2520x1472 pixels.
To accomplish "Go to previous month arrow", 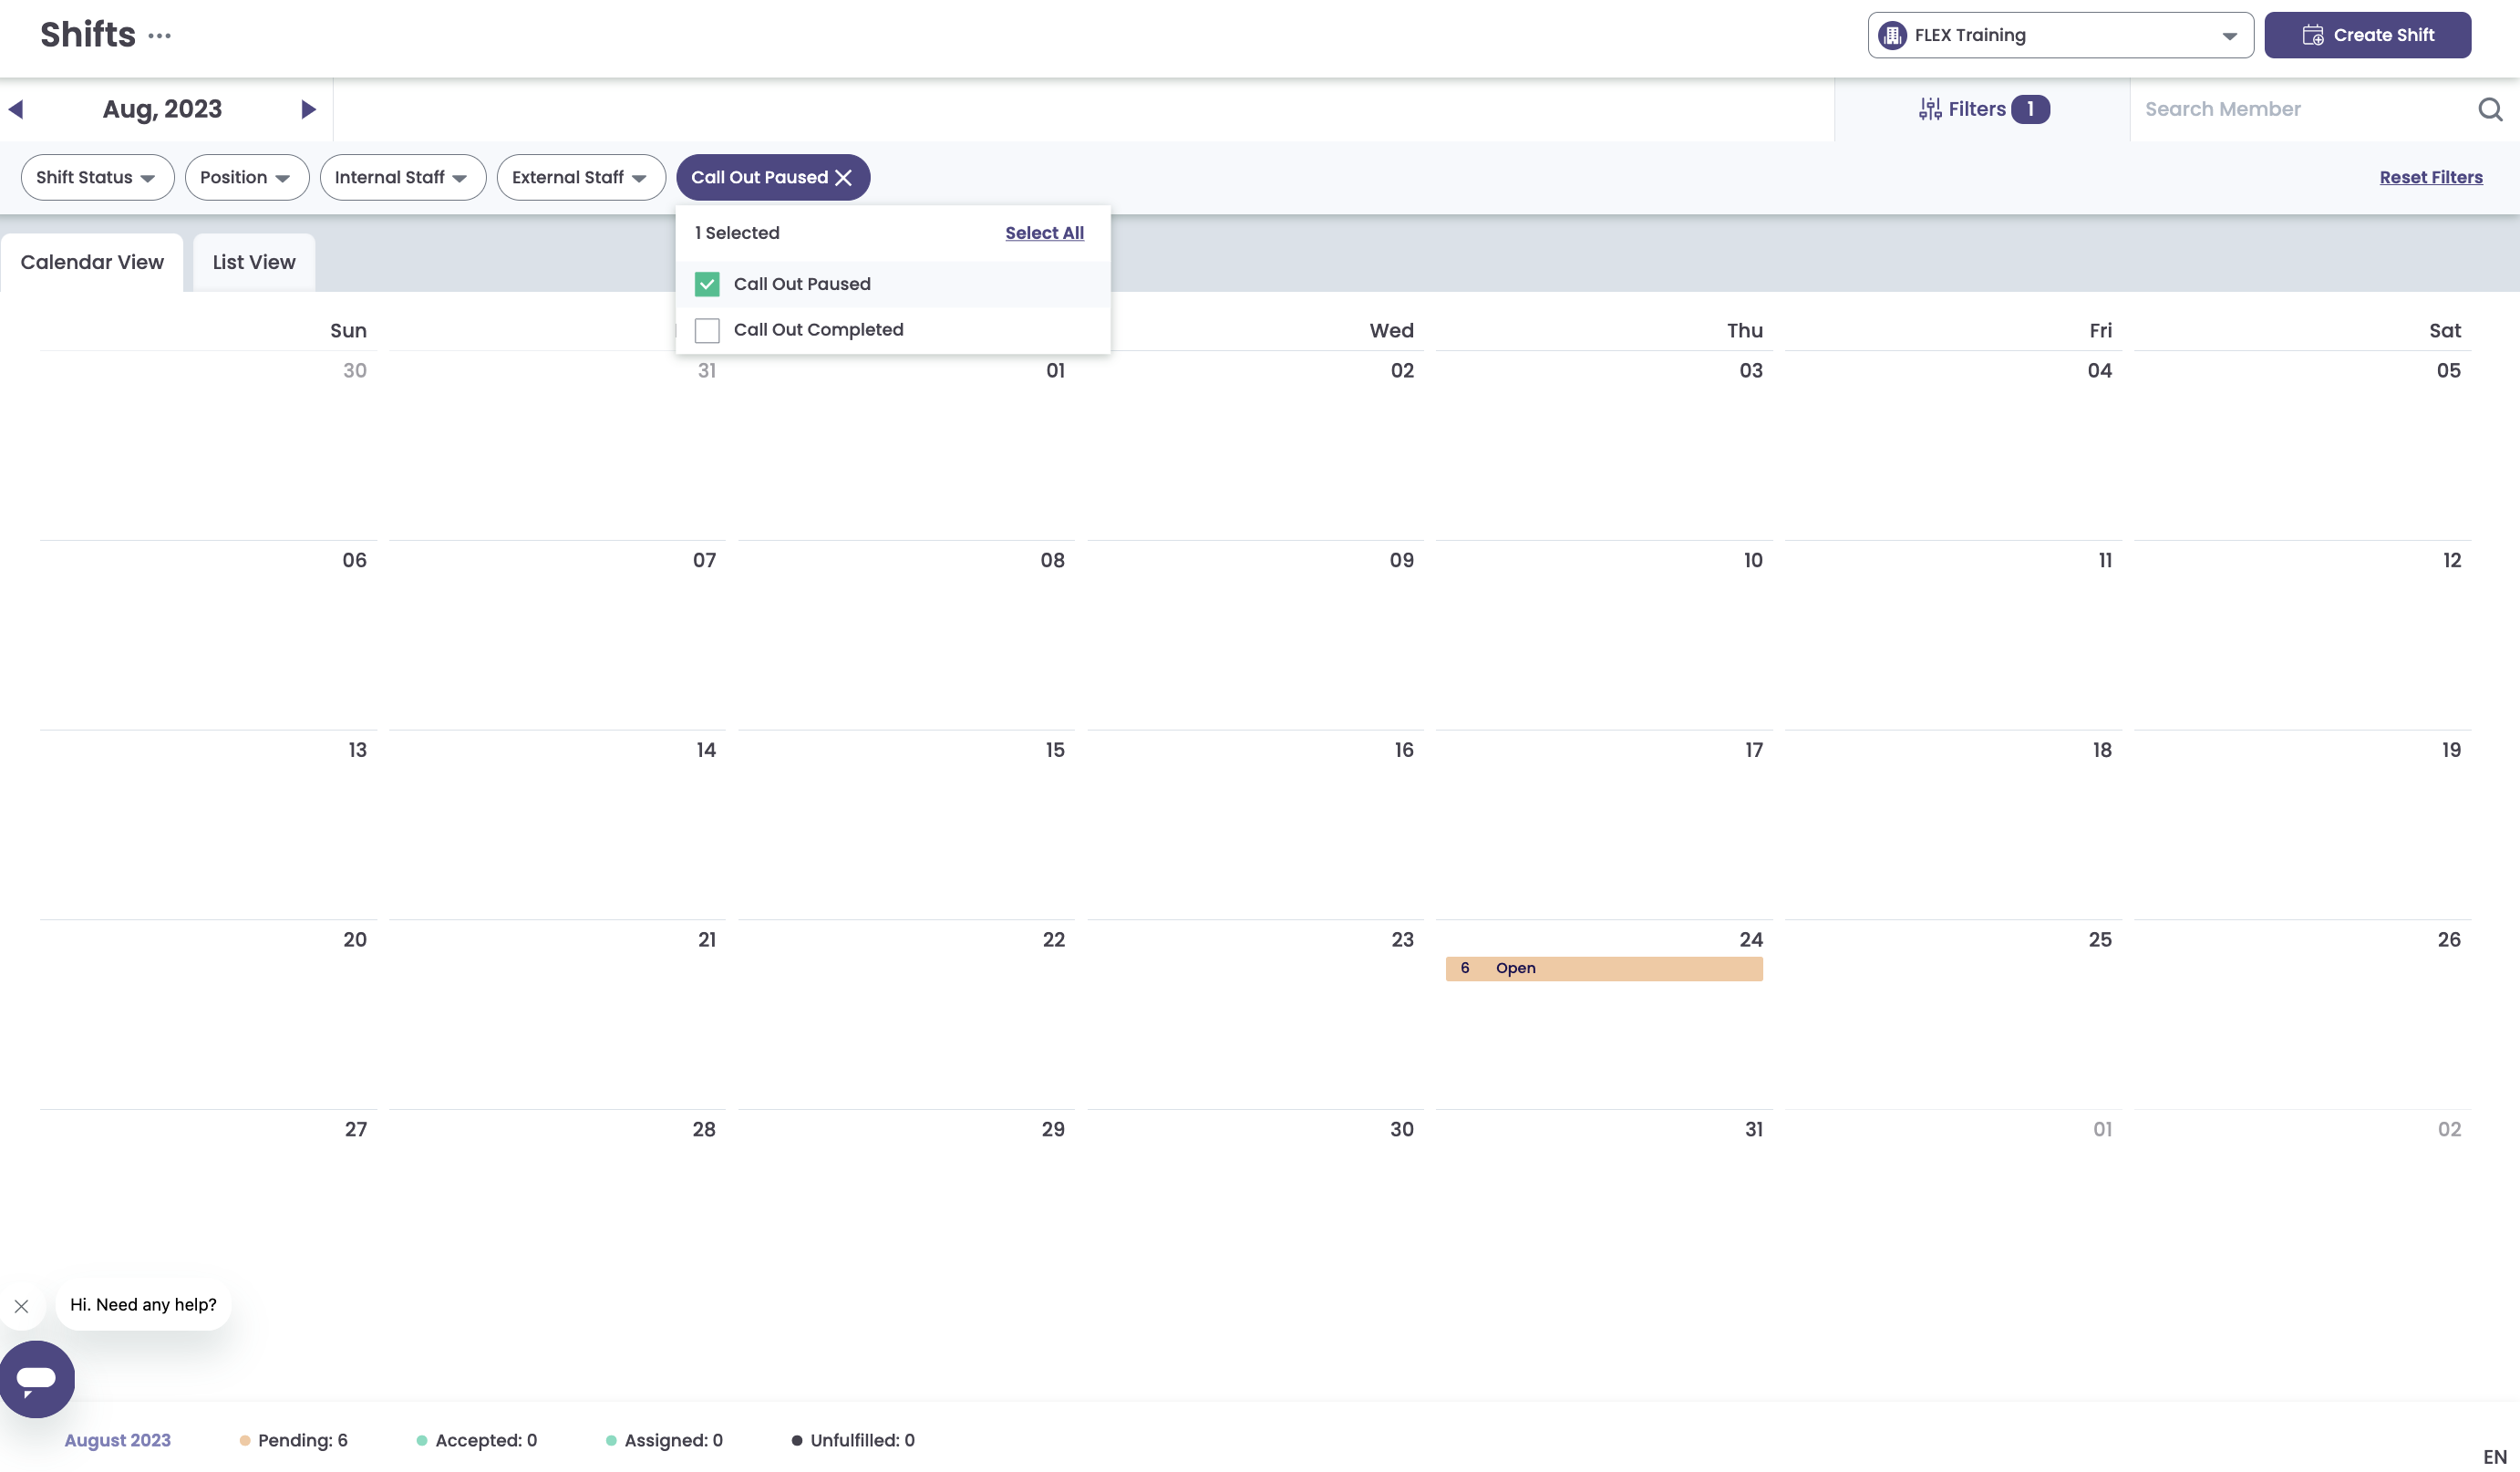I will pyautogui.click(x=16, y=109).
